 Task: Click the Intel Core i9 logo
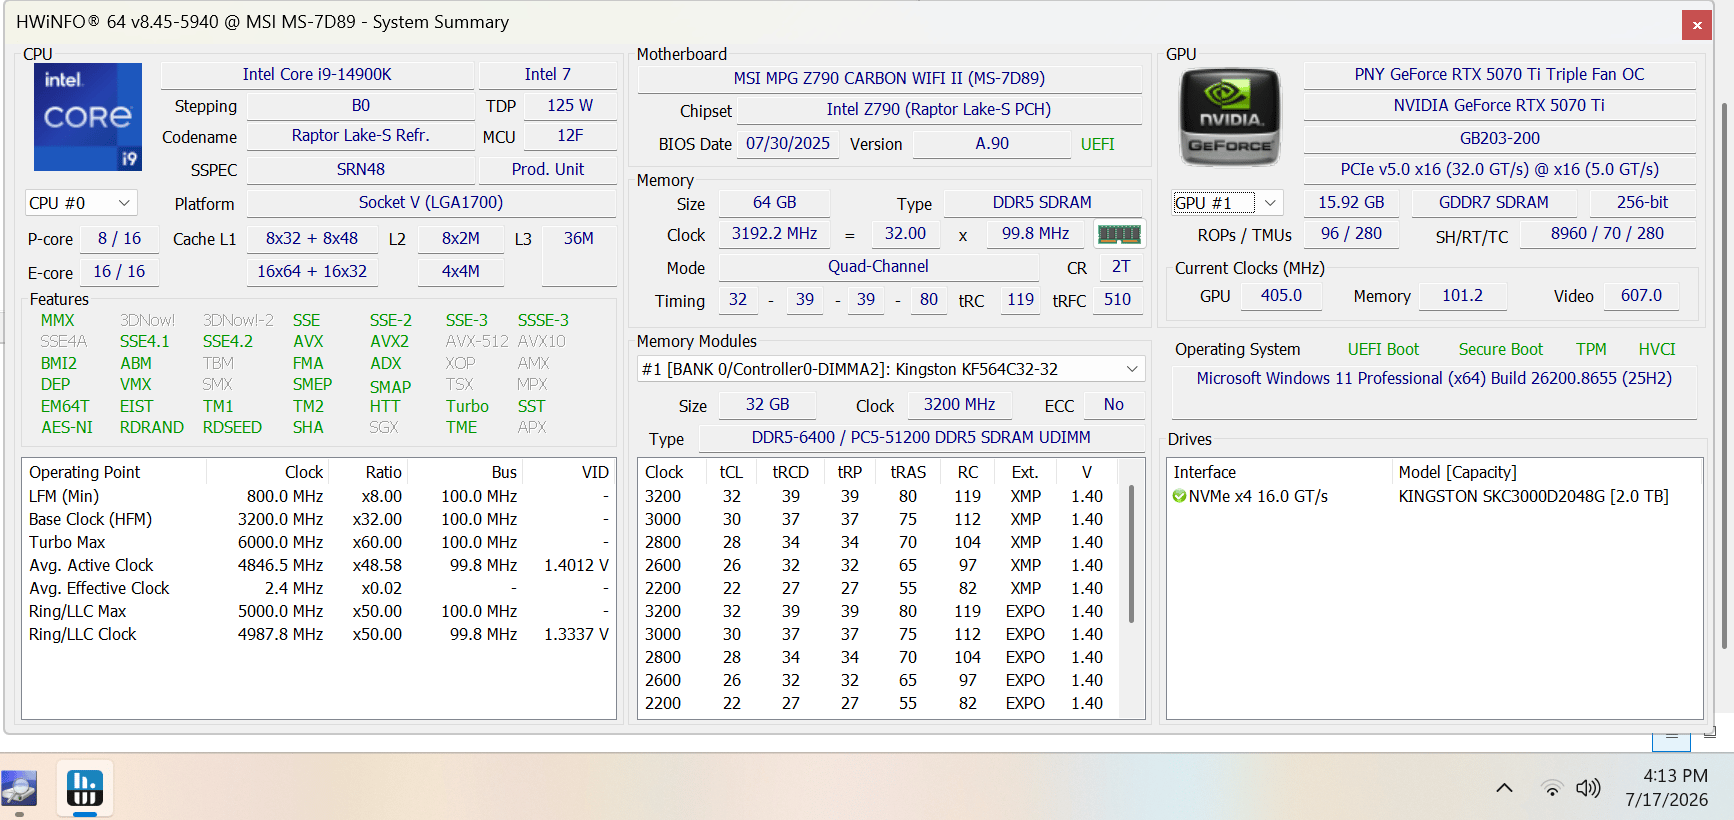(88, 117)
